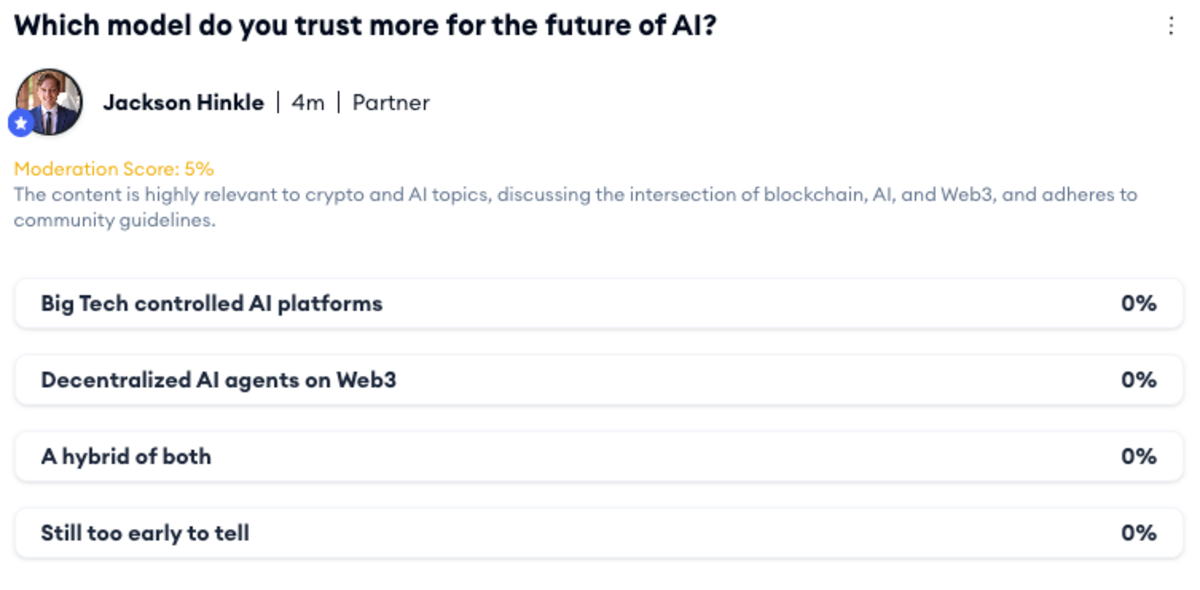Choose the A hybrid of both option
The width and height of the screenshot is (1200, 590).
pyautogui.click(x=599, y=457)
